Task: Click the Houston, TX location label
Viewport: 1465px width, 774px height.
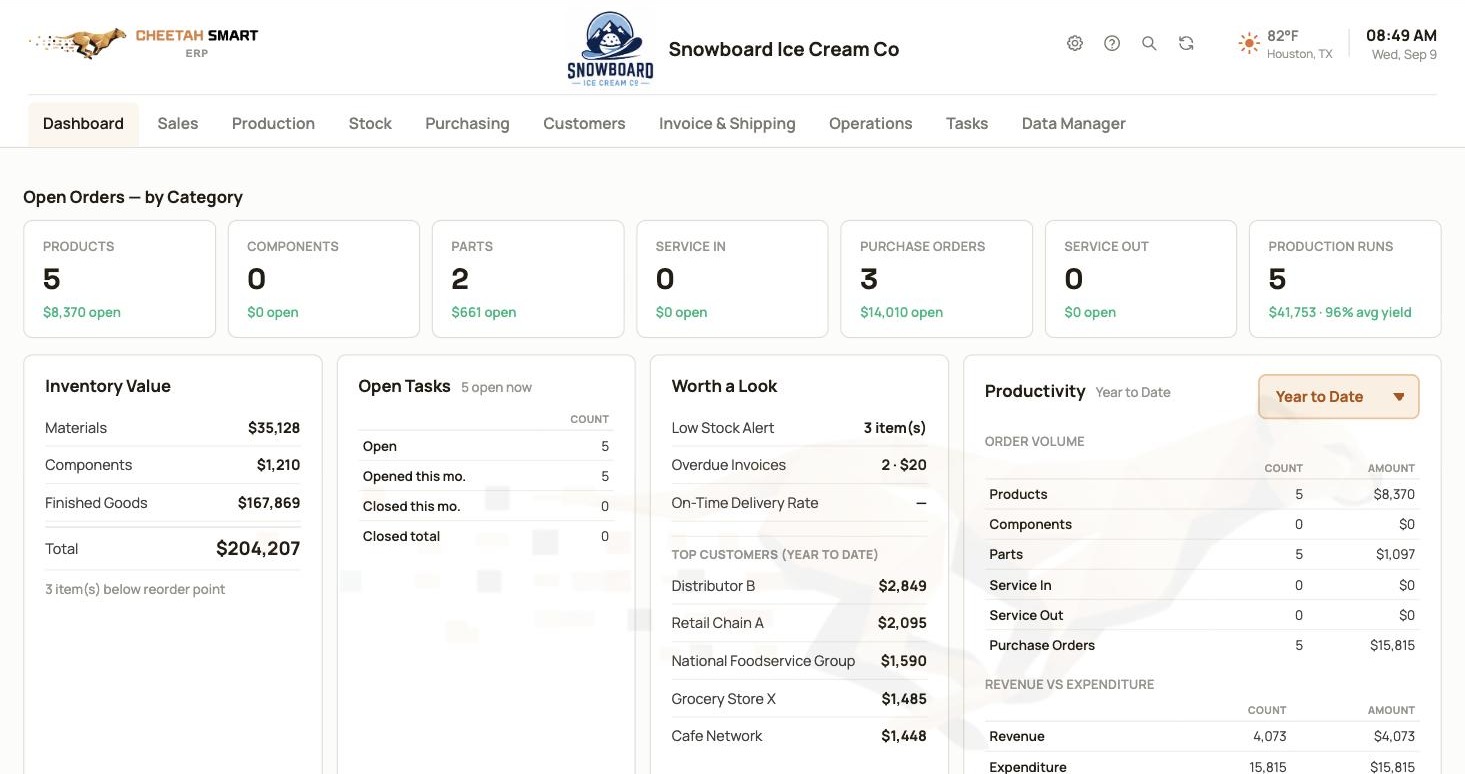Action: coord(1299,54)
